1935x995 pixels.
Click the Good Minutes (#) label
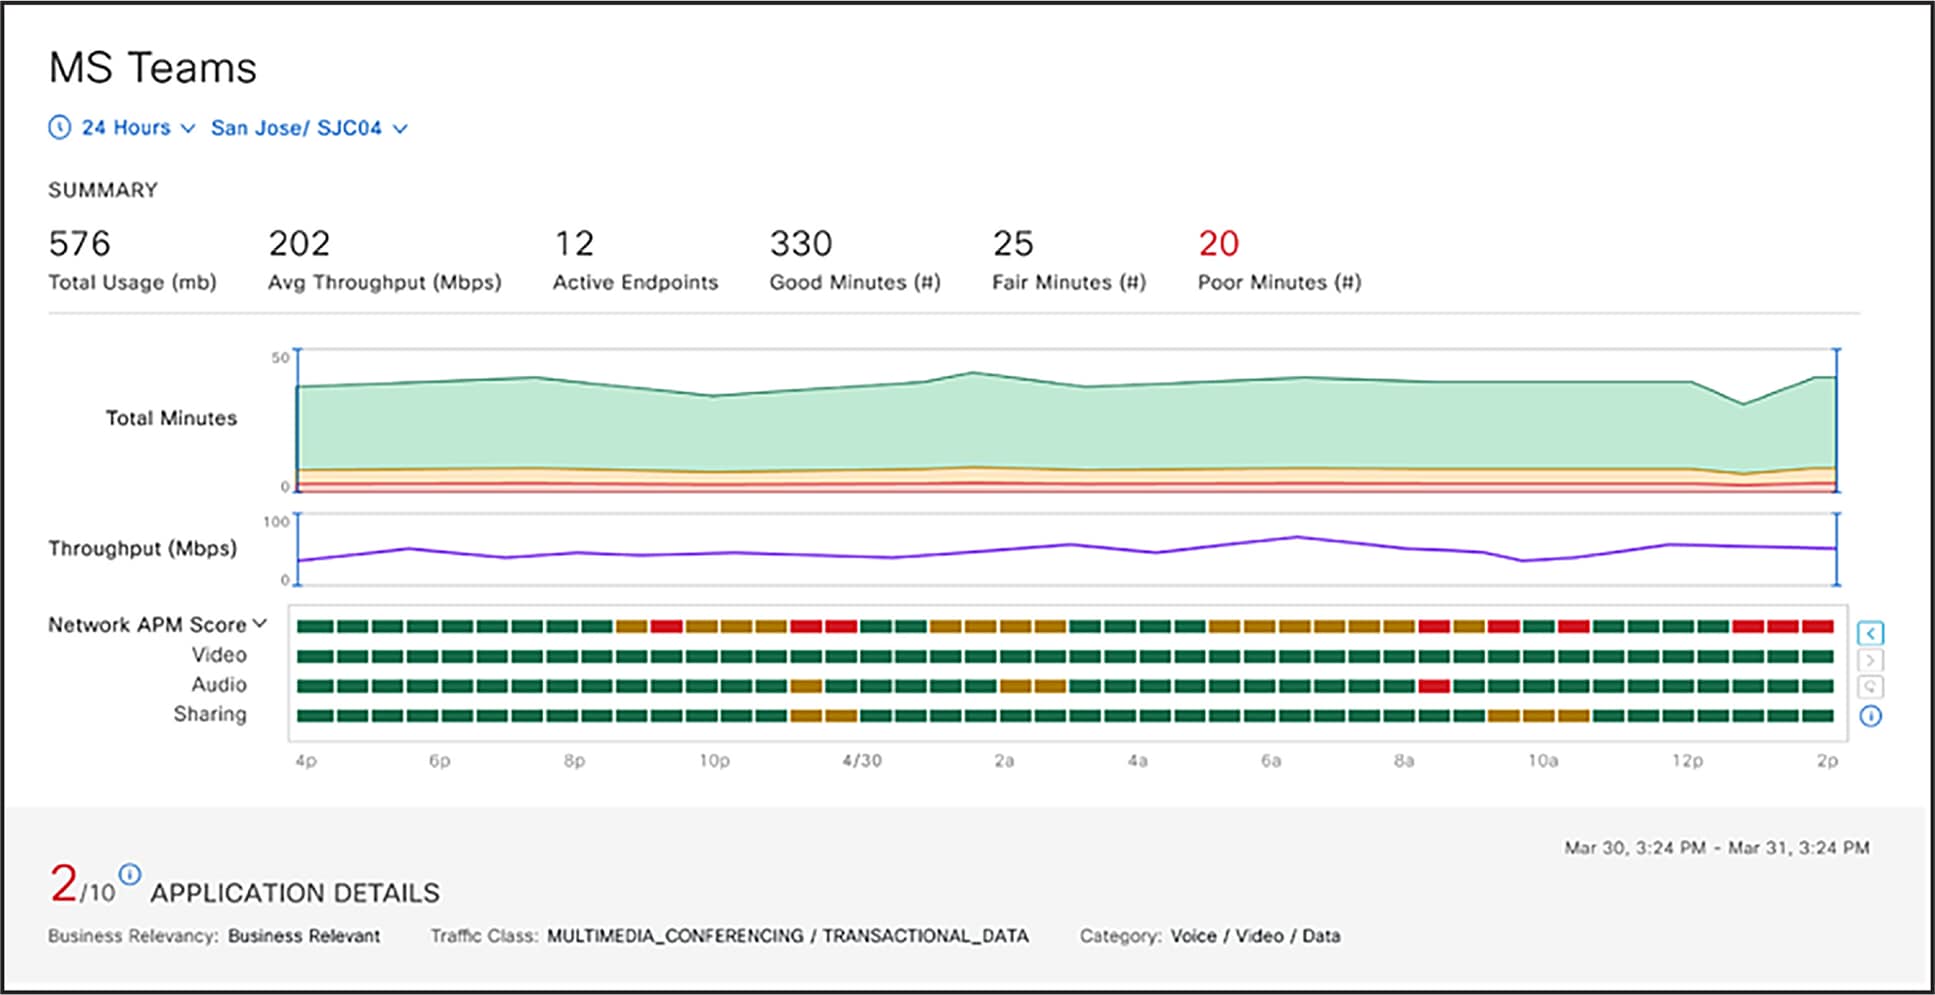pyautogui.click(x=855, y=283)
